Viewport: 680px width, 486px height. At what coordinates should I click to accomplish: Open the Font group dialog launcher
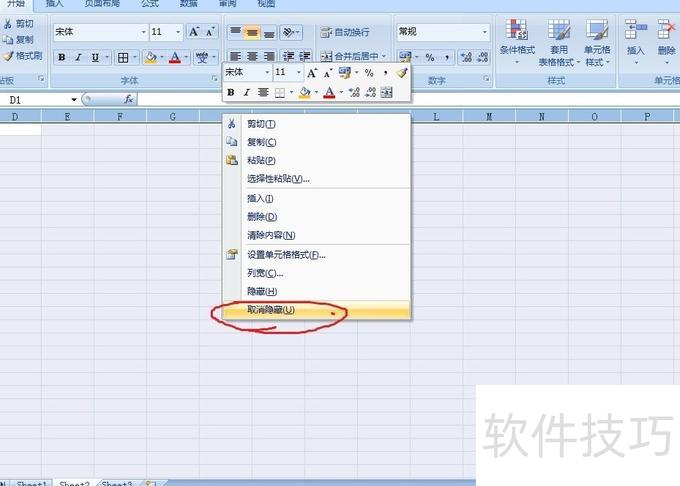(215, 78)
